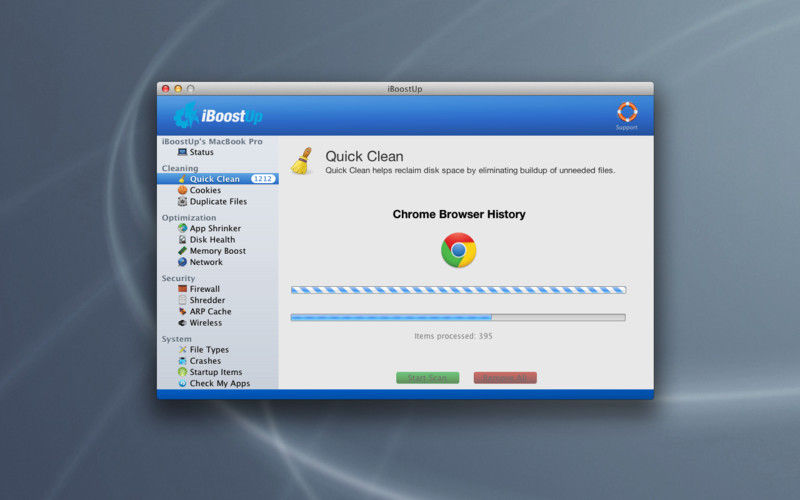
Task: Click the "Items processed: 395" text
Action: [x=453, y=336]
